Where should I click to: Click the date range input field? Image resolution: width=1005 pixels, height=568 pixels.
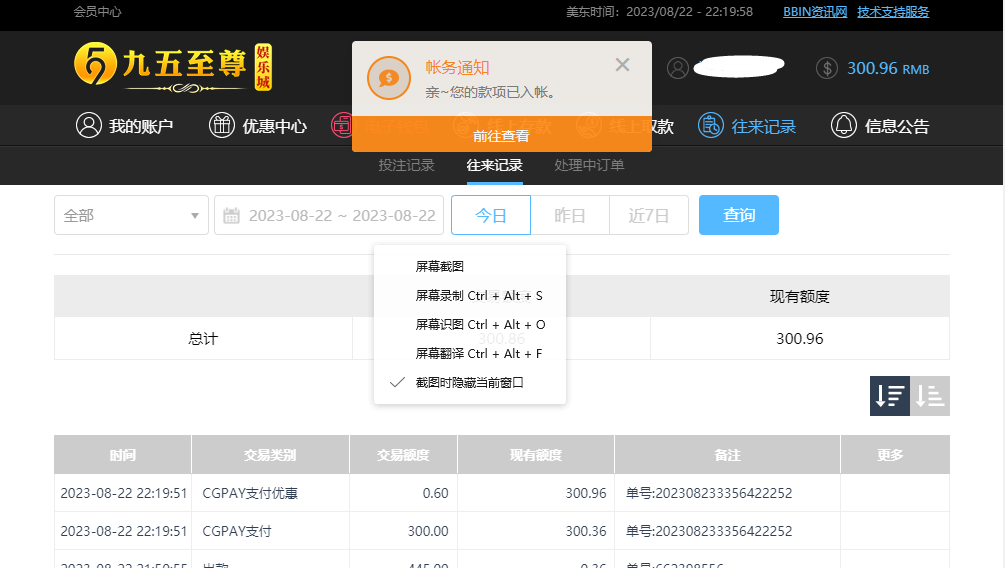329,215
